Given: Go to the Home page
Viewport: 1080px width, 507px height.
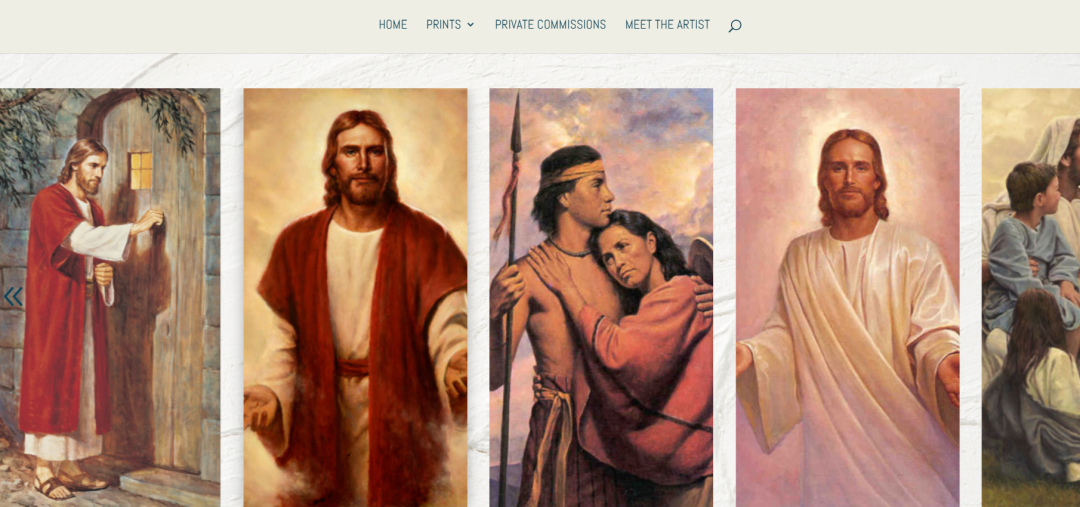Looking at the screenshot, I should [393, 25].
